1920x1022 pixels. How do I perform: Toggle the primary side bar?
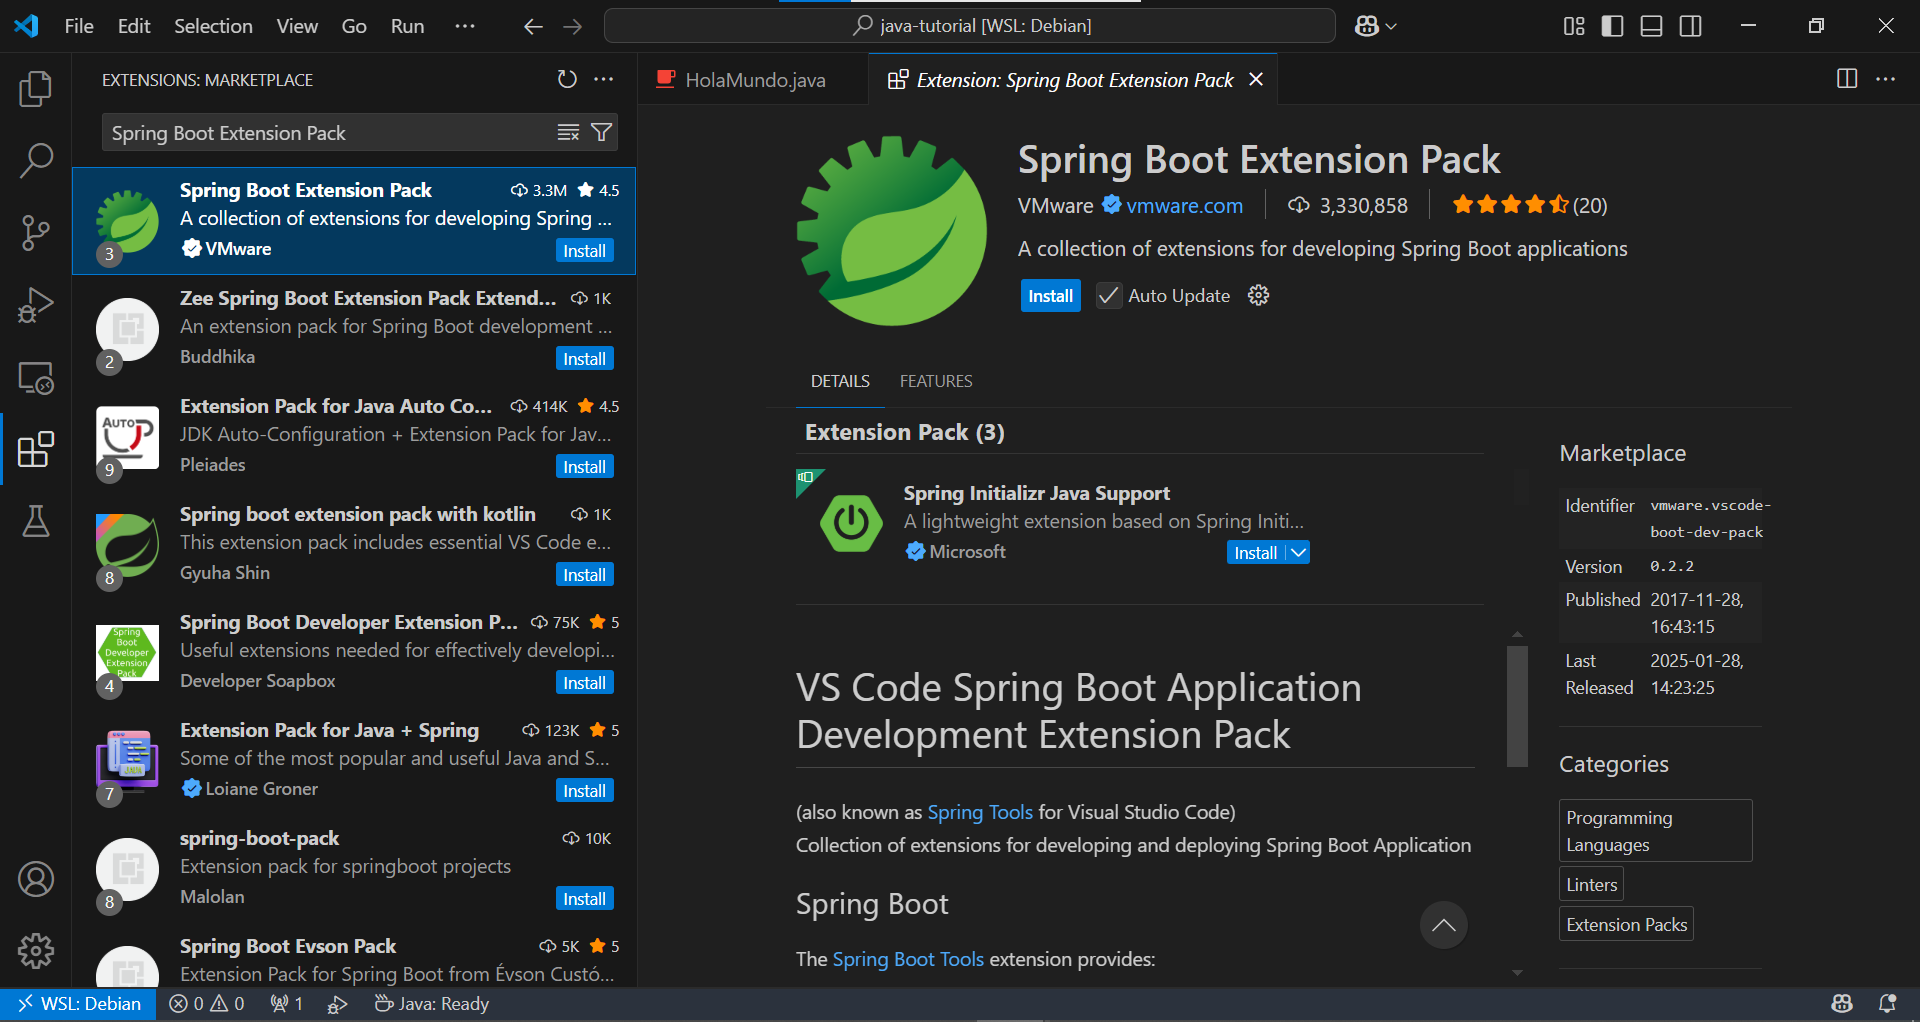pyautogui.click(x=1612, y=26)
